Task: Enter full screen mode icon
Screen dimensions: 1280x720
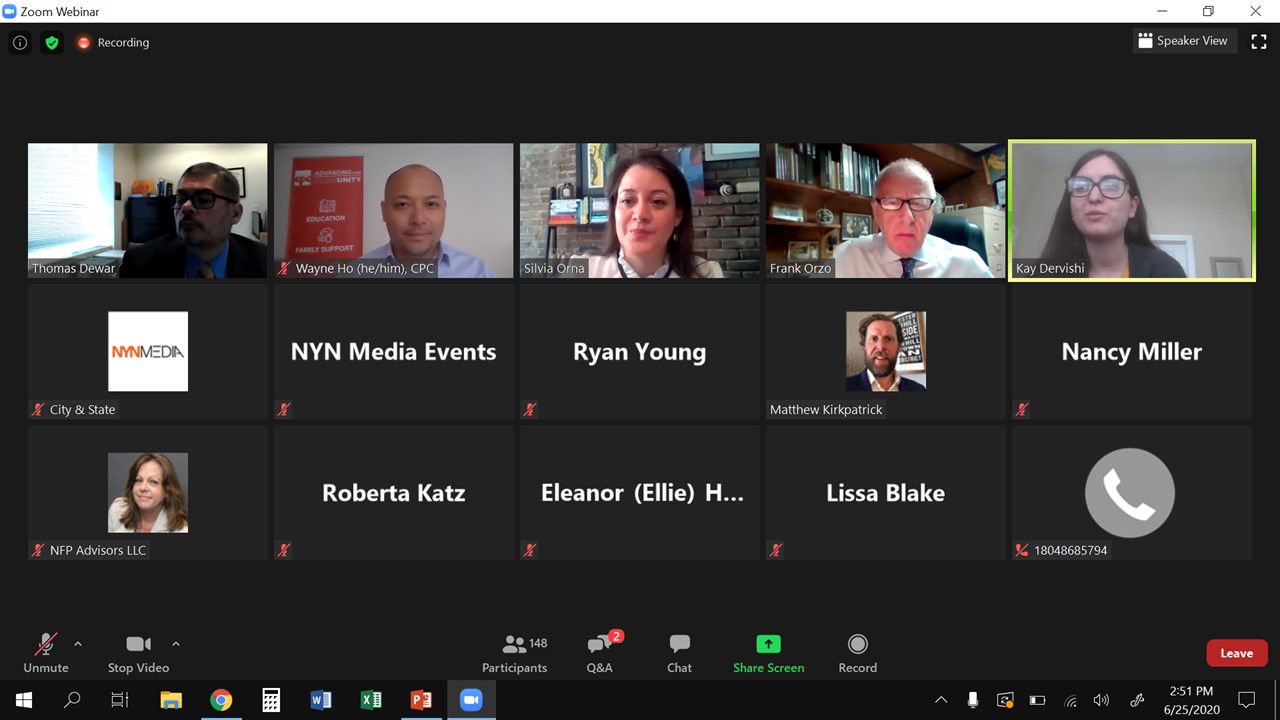Action: pyautogui.click(x=1259, y=41)
